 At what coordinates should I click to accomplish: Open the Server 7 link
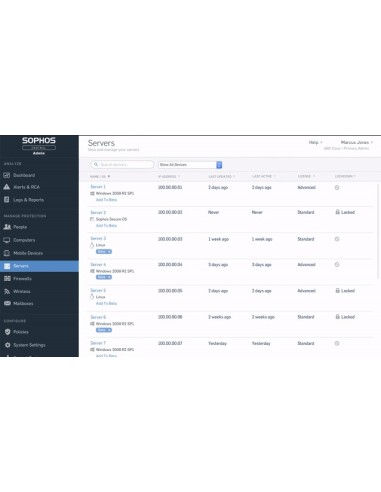coord(98,343)
